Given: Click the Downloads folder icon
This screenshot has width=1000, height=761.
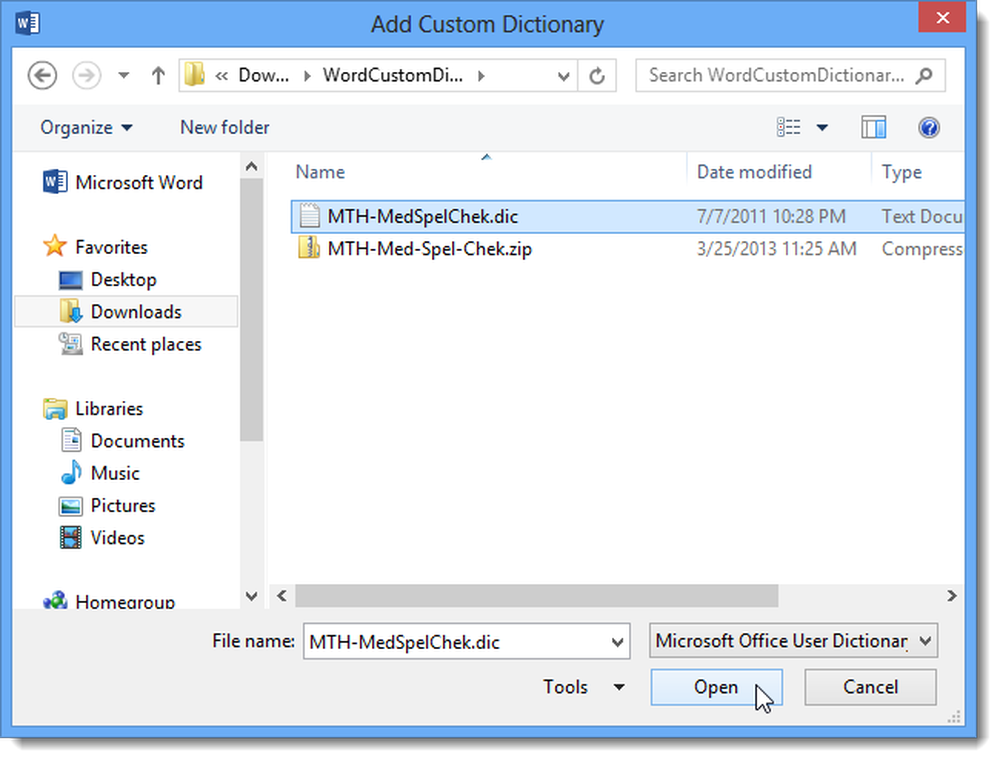Looking at the screenshot, I should pyautogui.click(x=70, y=311).
